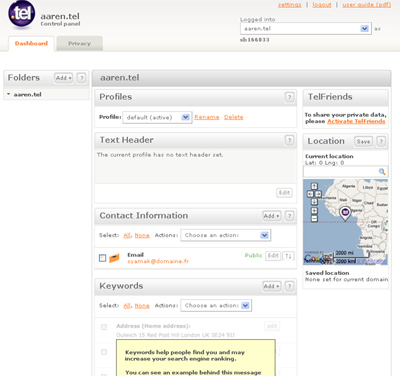Open help for the Text Header panel
400x376 pixels.
[289, 140]
